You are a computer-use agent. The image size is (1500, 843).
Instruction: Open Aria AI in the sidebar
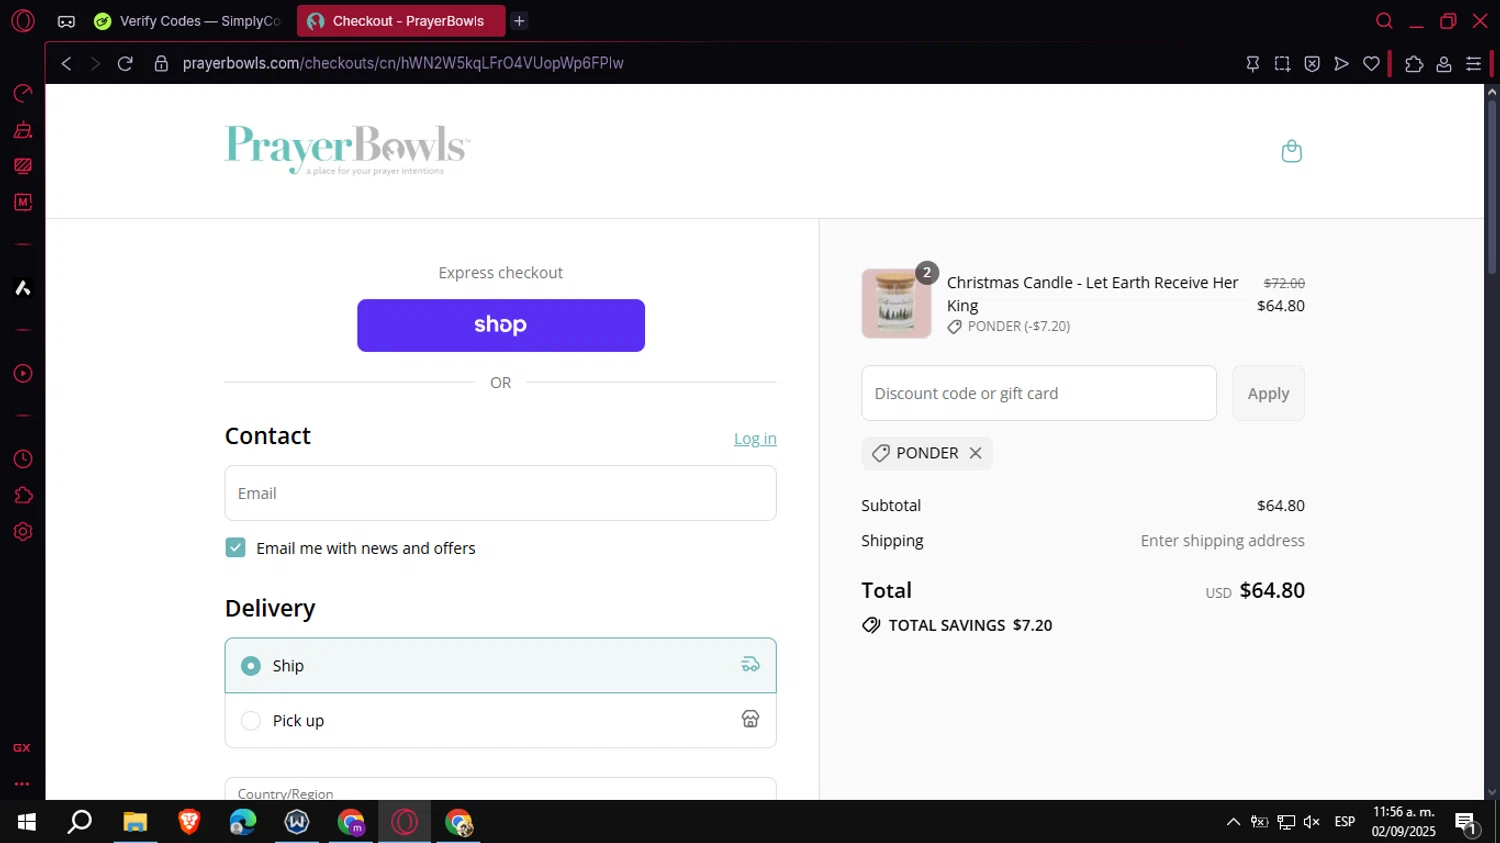click(22, 288)
